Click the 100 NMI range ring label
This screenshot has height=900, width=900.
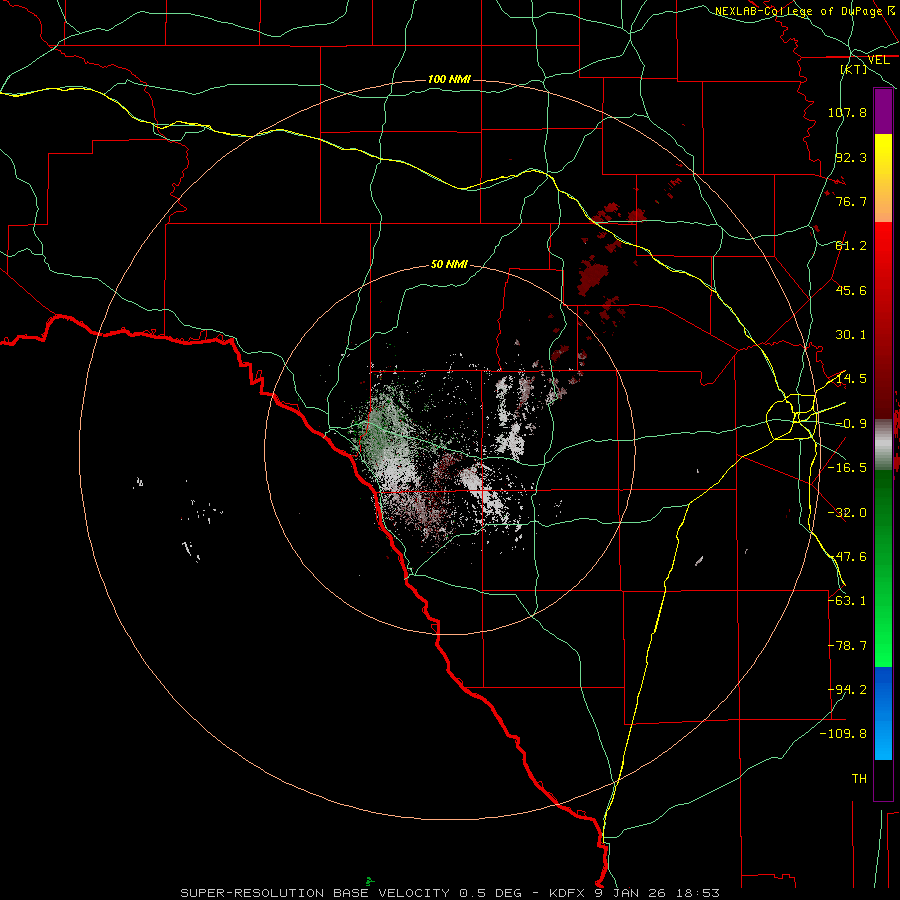pyautogui.click(x=449, y=79)
